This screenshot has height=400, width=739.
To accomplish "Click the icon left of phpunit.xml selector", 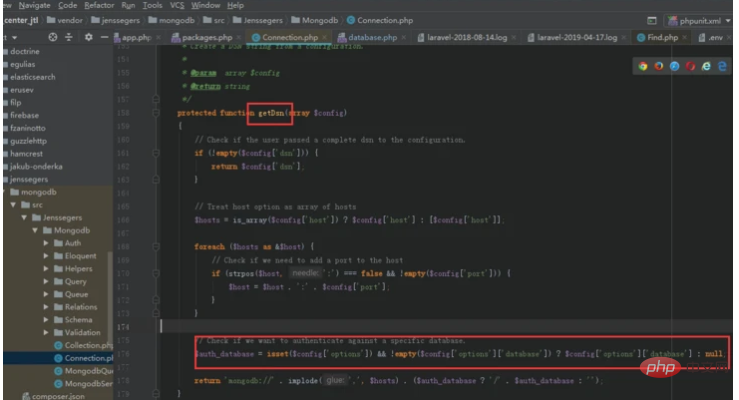I will [x=652, y=21].
